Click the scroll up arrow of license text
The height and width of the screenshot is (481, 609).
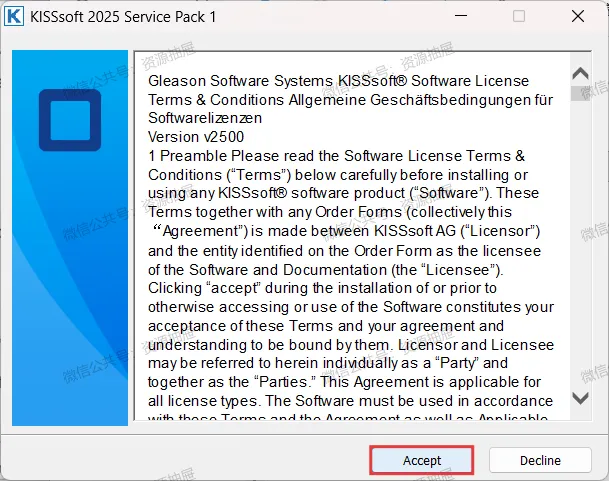[x=580, y=73]
